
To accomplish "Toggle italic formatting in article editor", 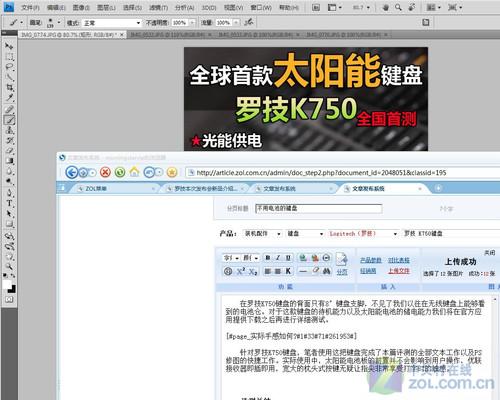I will click(278, 258).
